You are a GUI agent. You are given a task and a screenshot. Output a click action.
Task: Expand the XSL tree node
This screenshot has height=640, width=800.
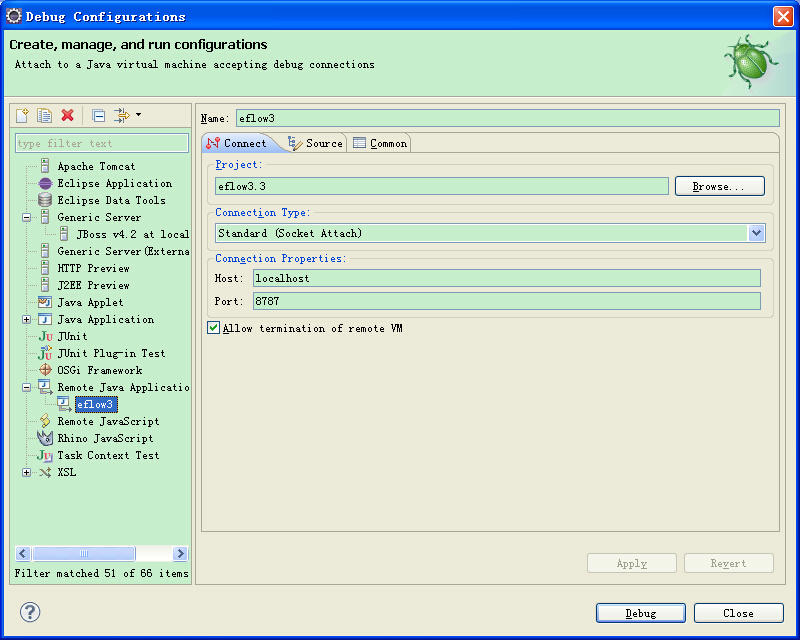tap(27, 473)
